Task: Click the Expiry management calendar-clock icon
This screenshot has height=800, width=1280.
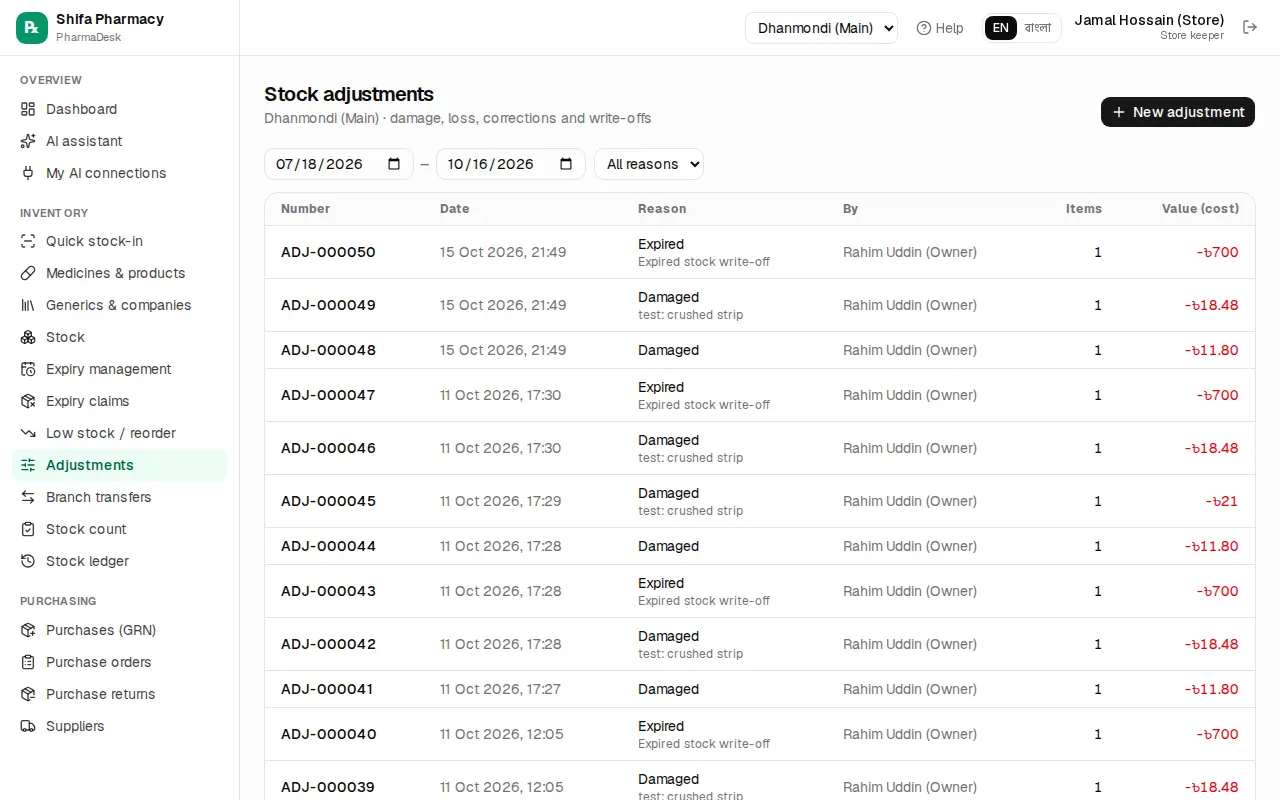Action: [28, 369]
